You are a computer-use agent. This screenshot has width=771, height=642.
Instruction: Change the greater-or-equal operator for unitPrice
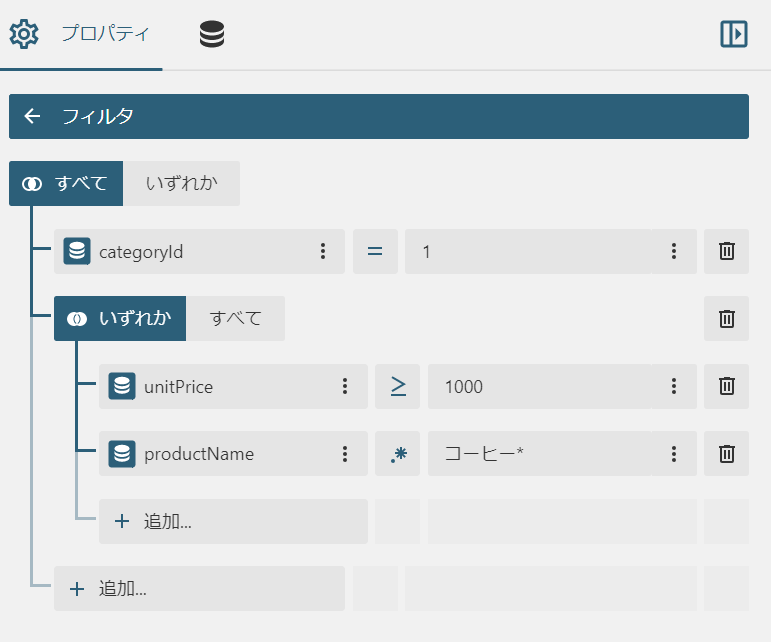[x=397, y=386]
